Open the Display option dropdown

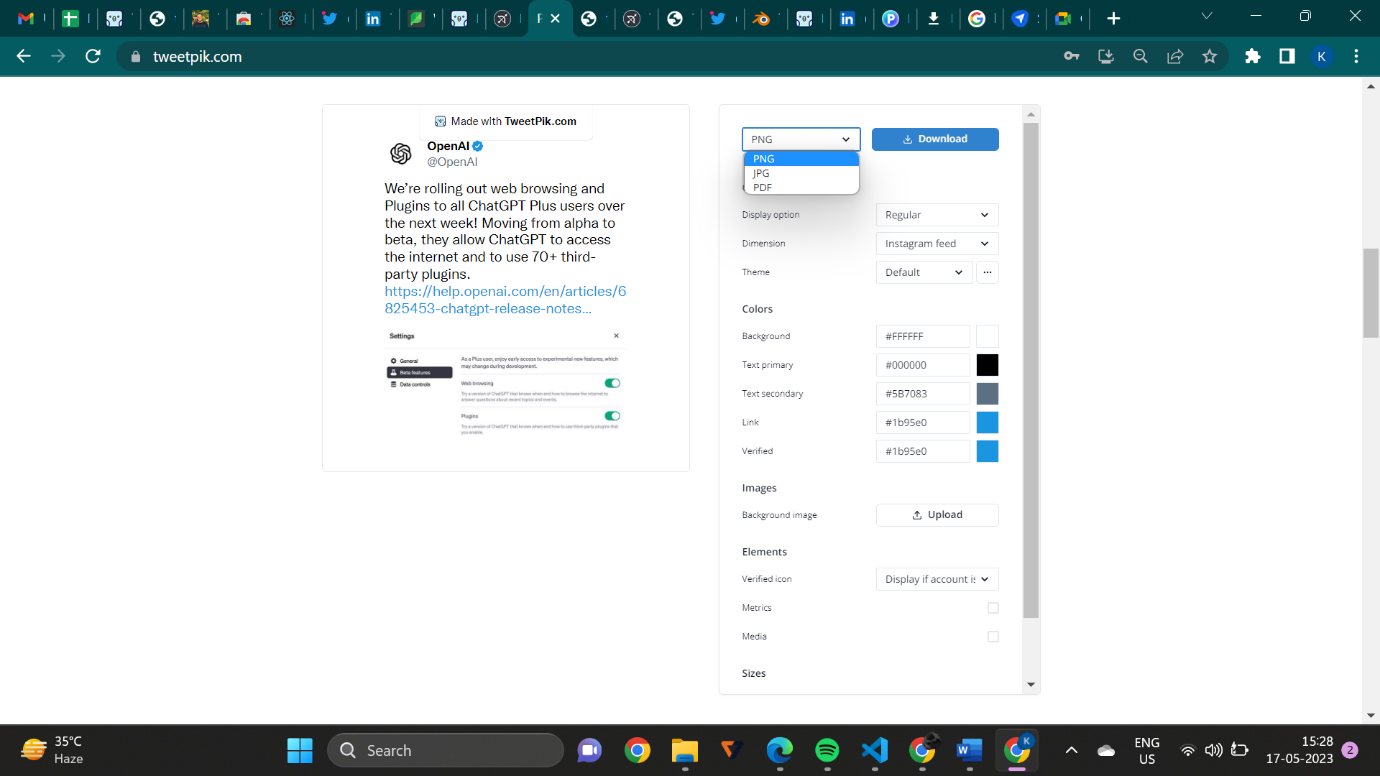coord(937,215)
